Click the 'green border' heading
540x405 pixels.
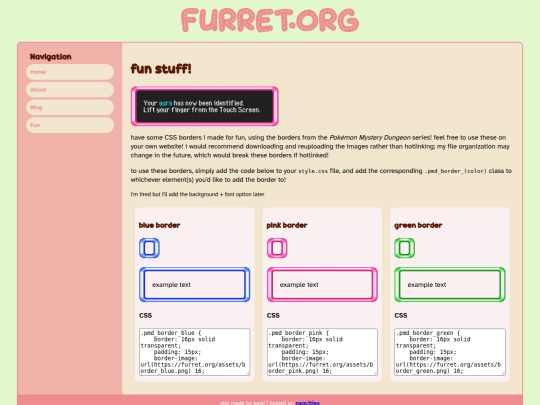pyautogui.click(x=418, y=225)
